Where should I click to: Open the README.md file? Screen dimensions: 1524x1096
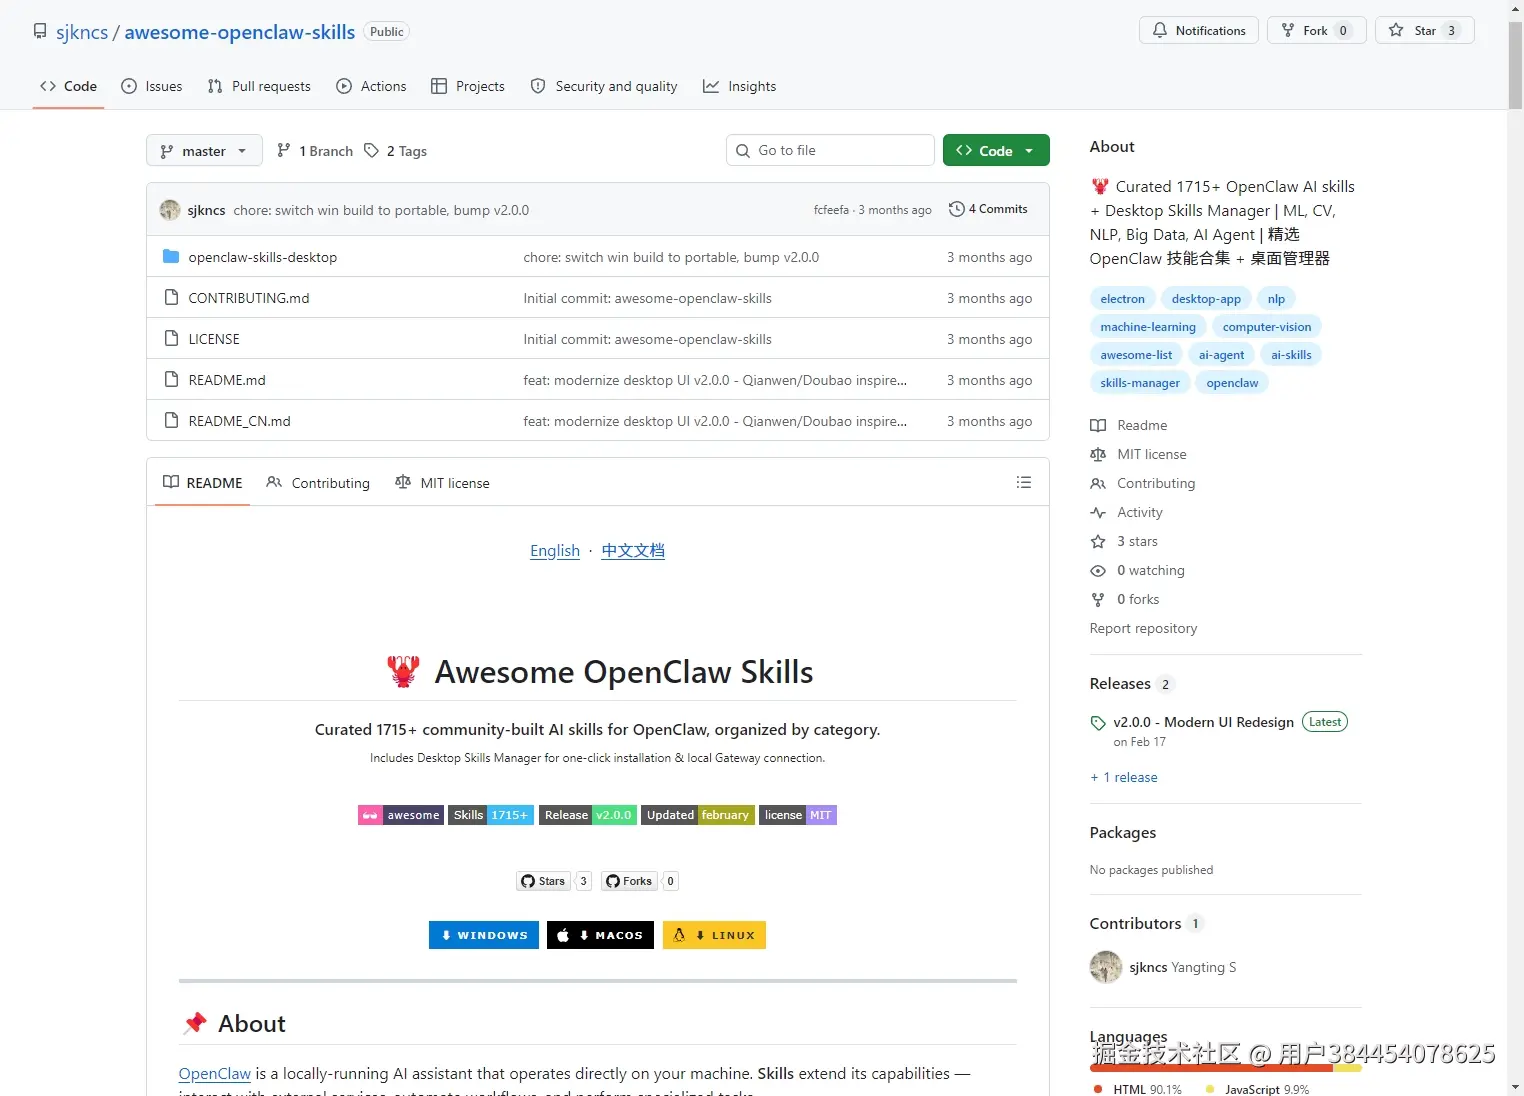coord(227,380)
